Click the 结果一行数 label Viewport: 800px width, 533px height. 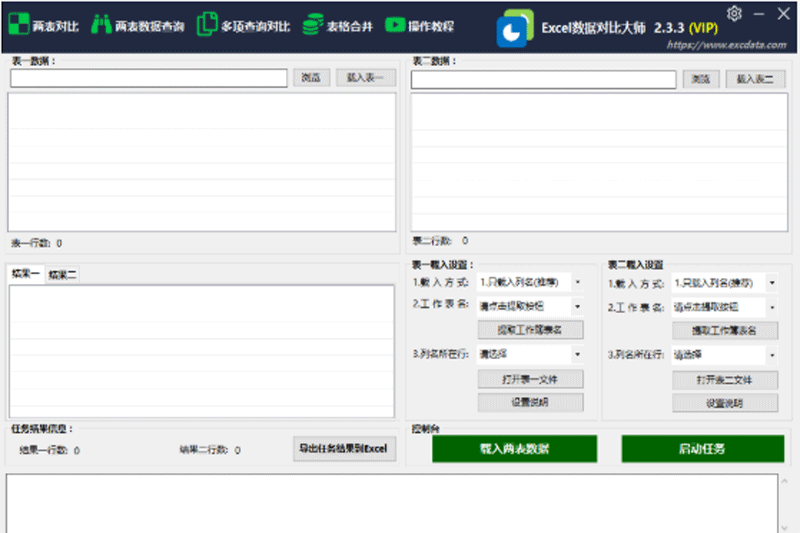(43, 450)
